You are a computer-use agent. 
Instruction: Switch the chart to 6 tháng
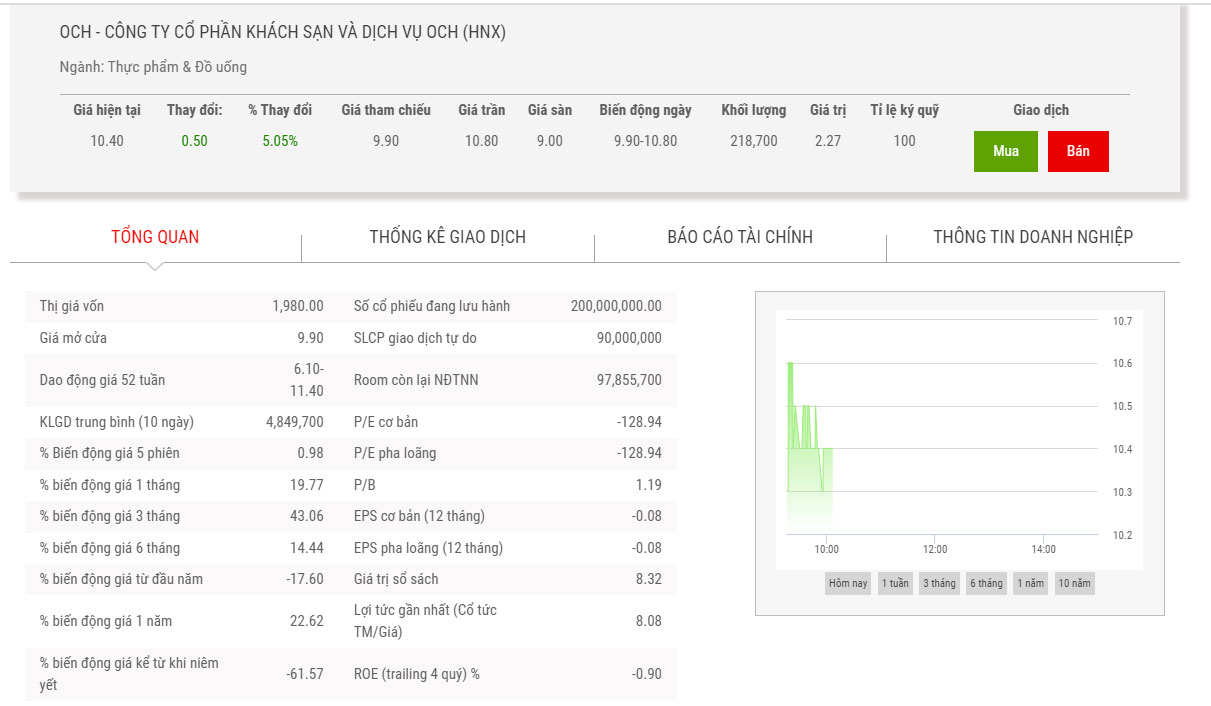click(x=985, y=583)
